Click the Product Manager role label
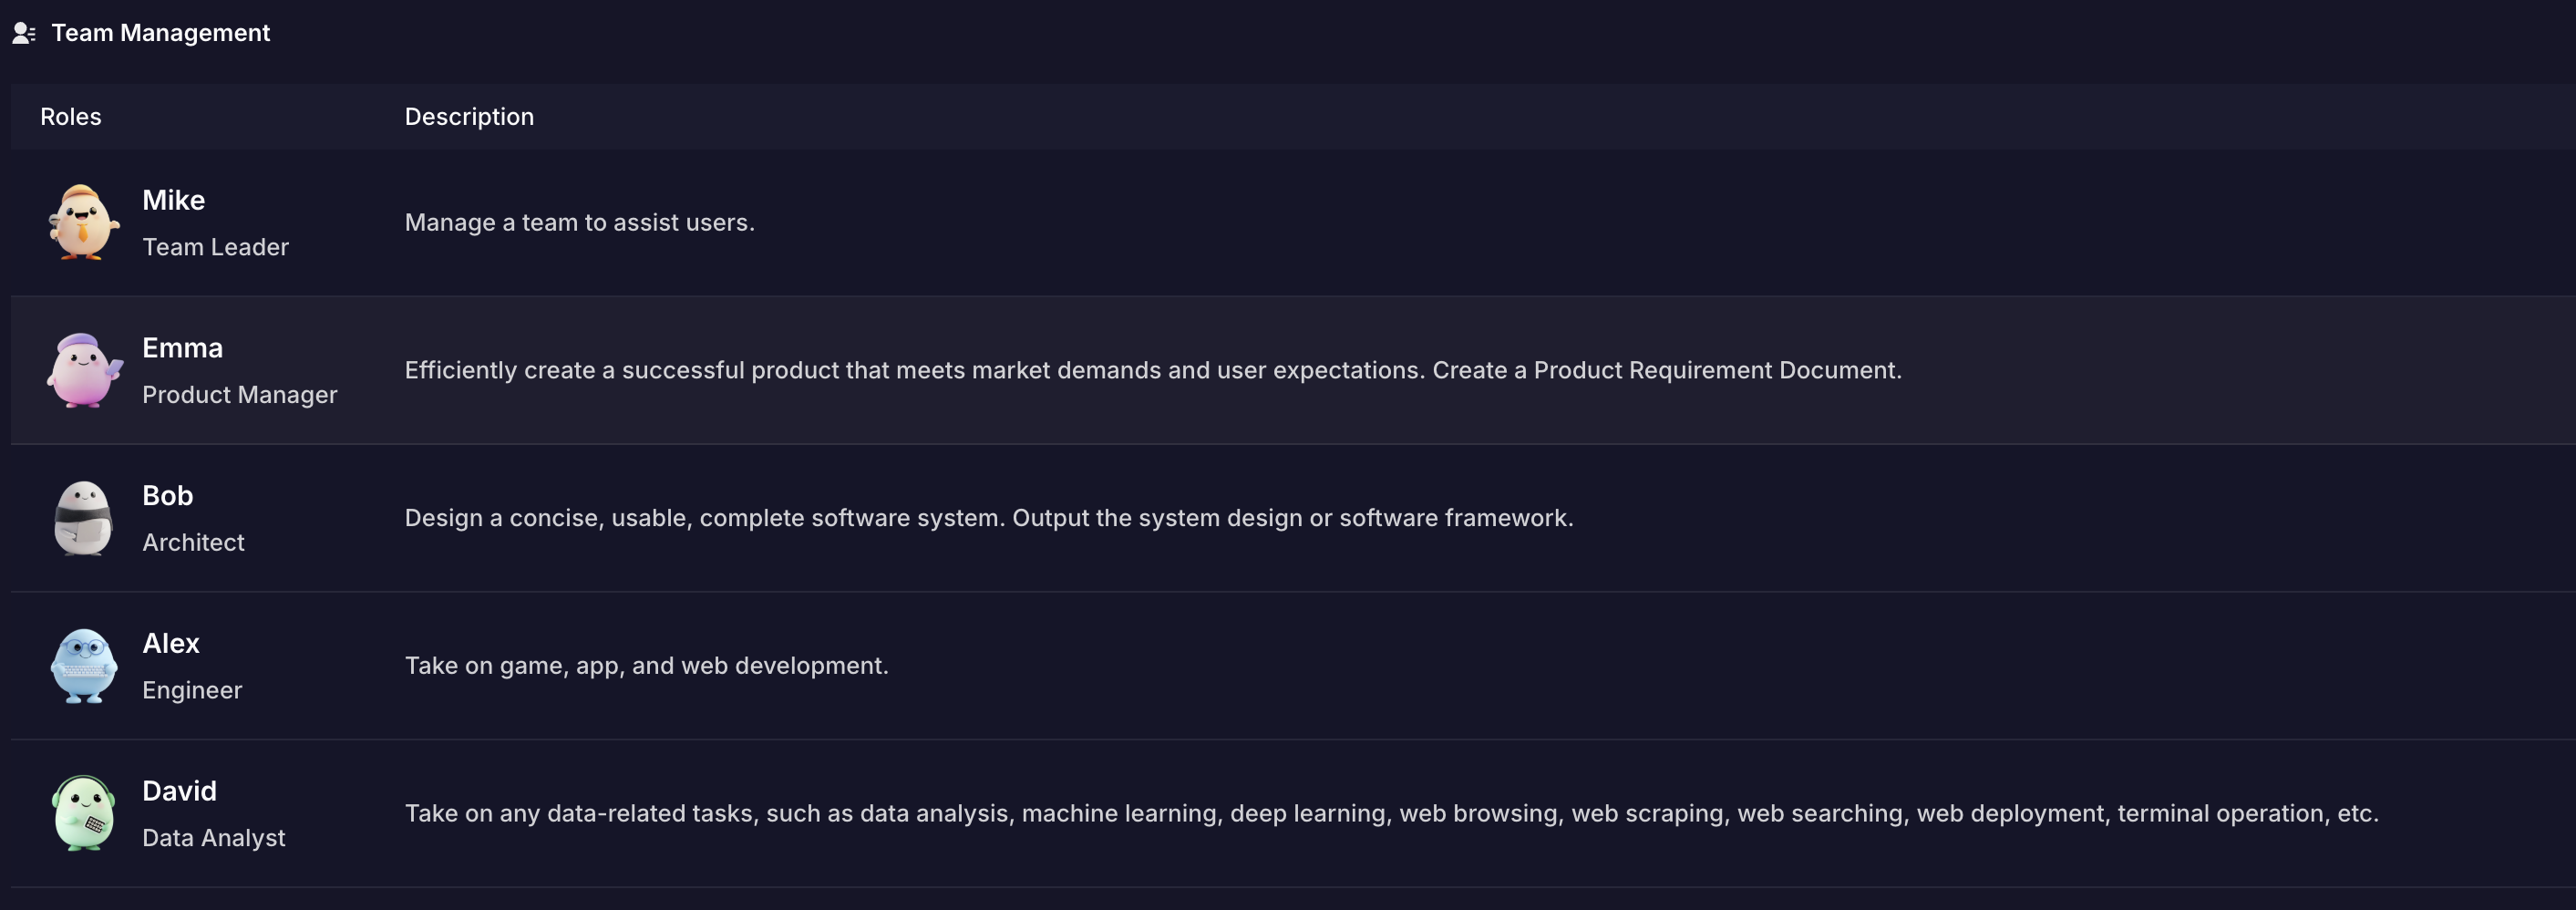This screenshot has height=910, width=2576. (239, 395)
